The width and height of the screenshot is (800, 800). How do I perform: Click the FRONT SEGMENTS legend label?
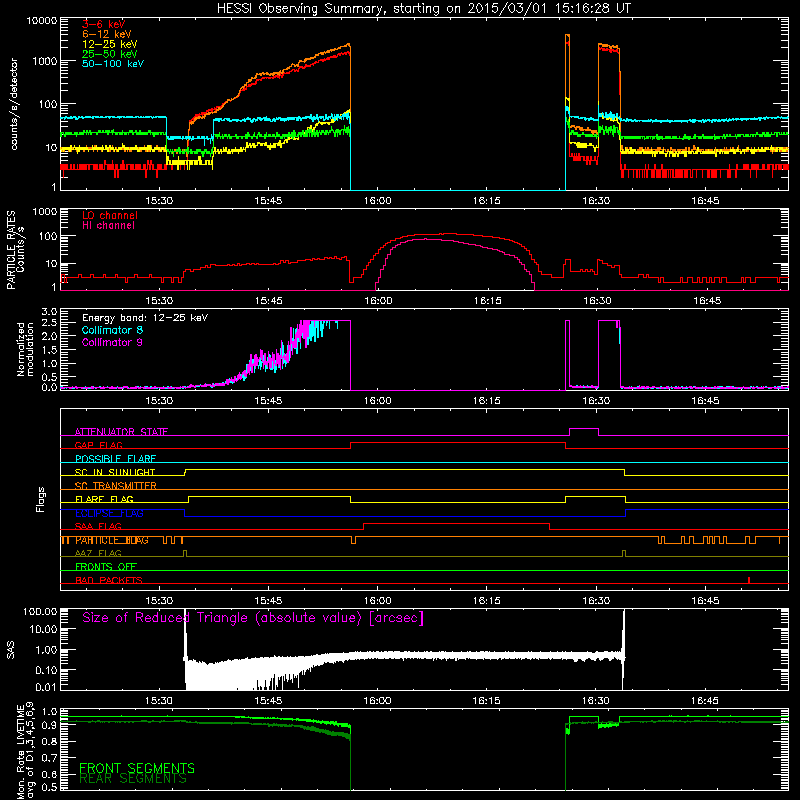point(137,768)
